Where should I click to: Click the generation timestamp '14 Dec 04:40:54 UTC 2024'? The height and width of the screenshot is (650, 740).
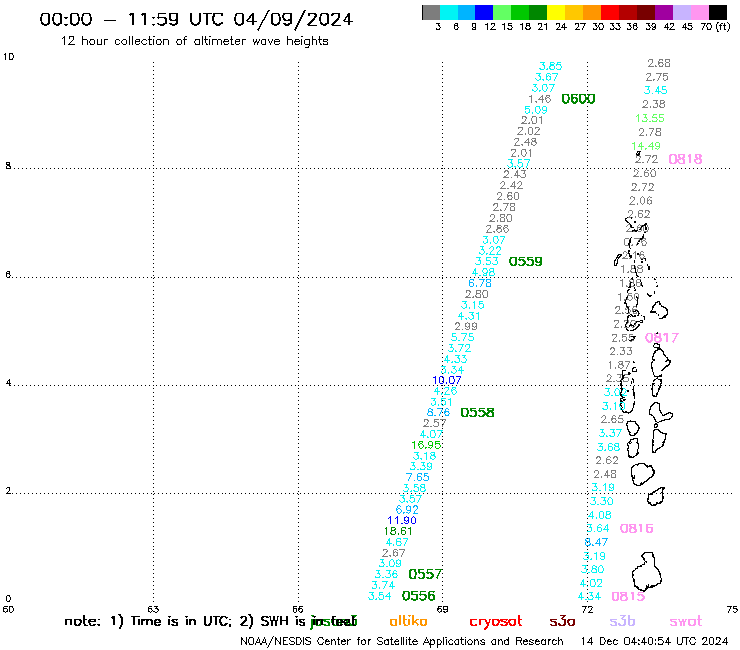pos(654,641)
